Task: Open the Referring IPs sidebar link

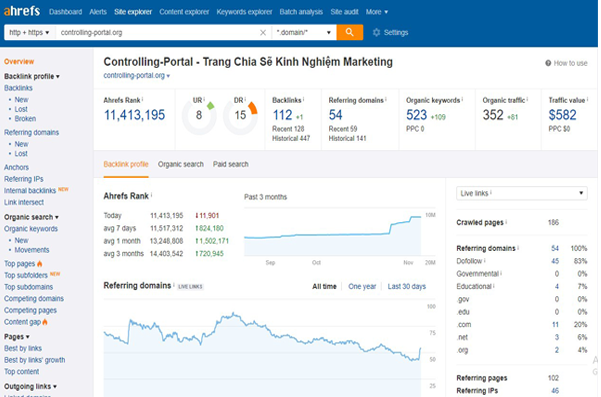Action: (x=24, y=179)
